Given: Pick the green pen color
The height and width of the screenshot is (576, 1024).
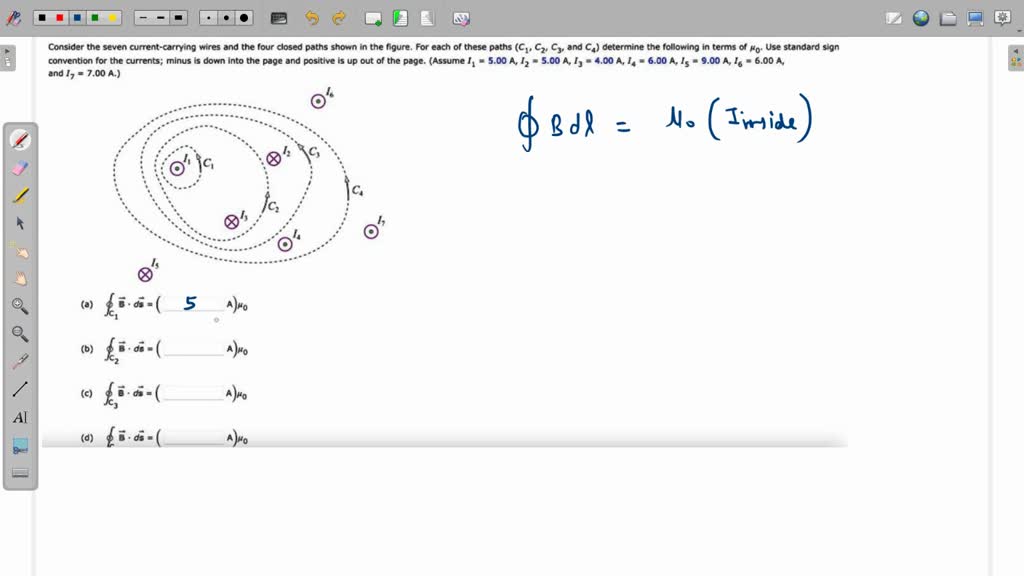Looking at the screenshot, I should pyautogui.click(x=95, y=18).
